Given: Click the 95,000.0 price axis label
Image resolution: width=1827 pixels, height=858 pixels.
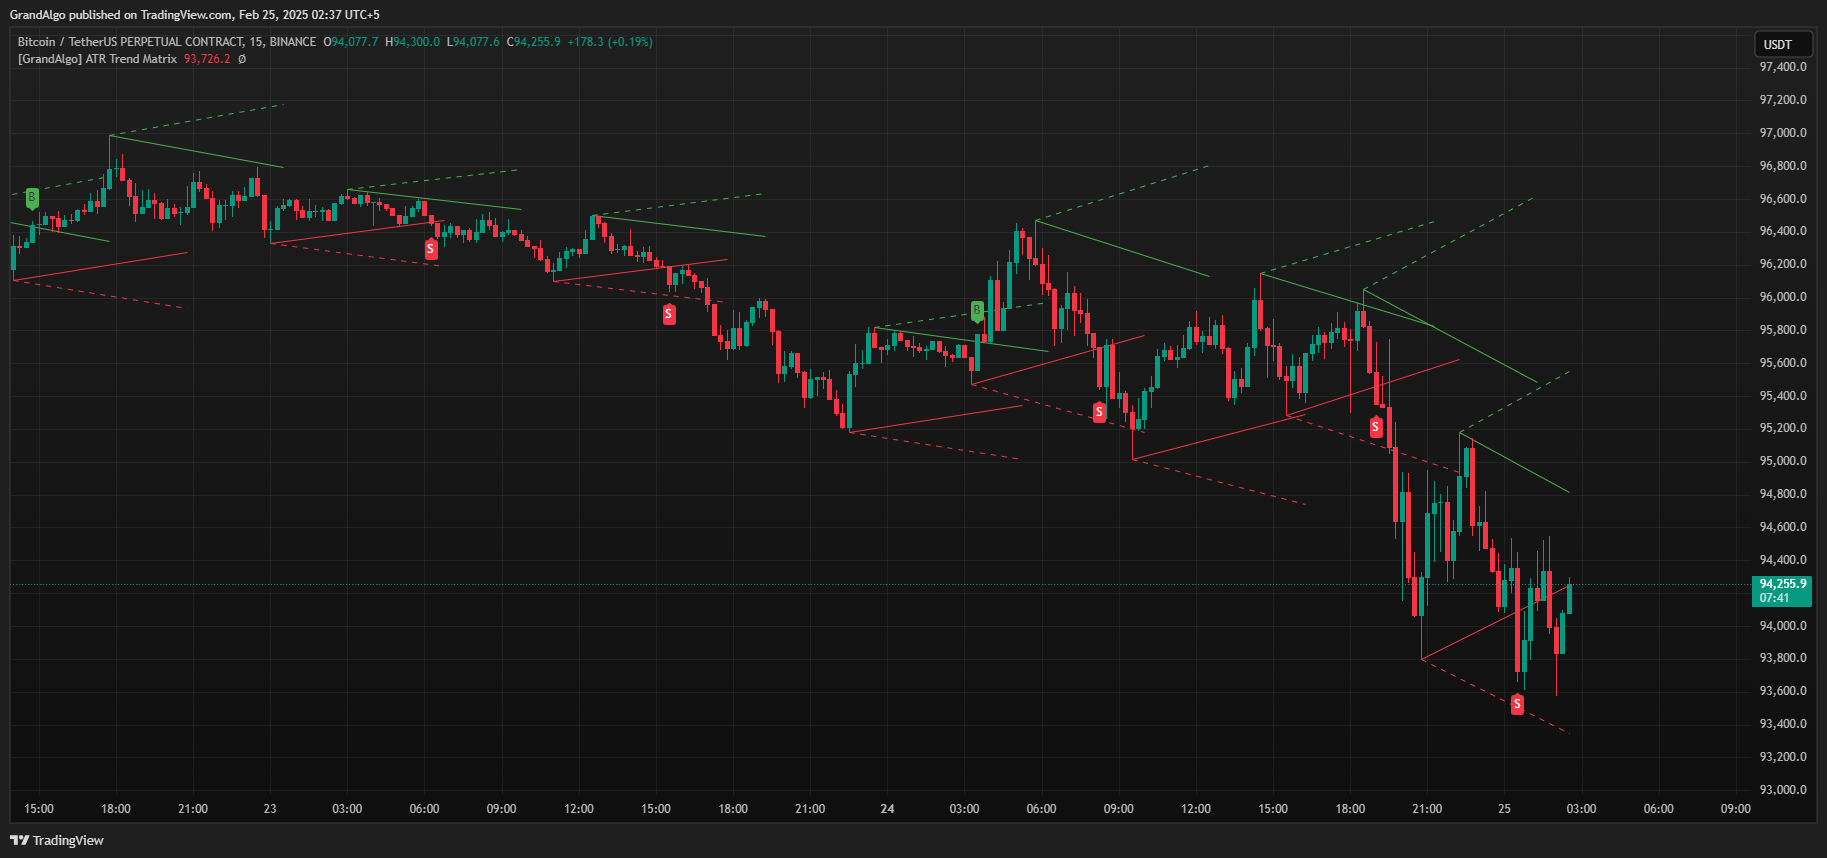Looking at the screenshot, I should pos(1783,461).
